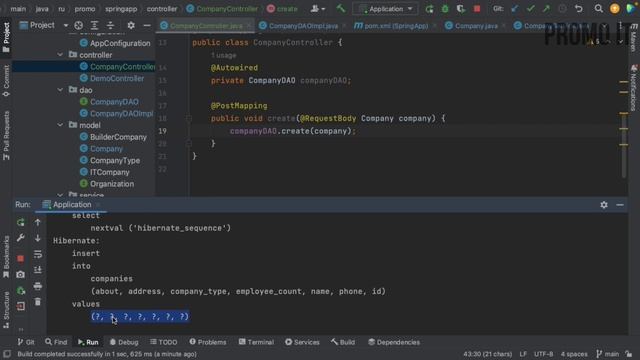Click camera dump threads icon
Screen dimensions: 640x360
tap(20, 274)
